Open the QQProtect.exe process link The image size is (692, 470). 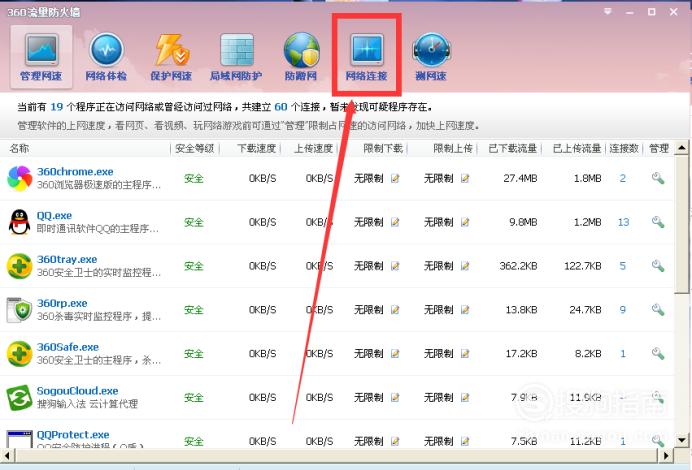point(73,435)
